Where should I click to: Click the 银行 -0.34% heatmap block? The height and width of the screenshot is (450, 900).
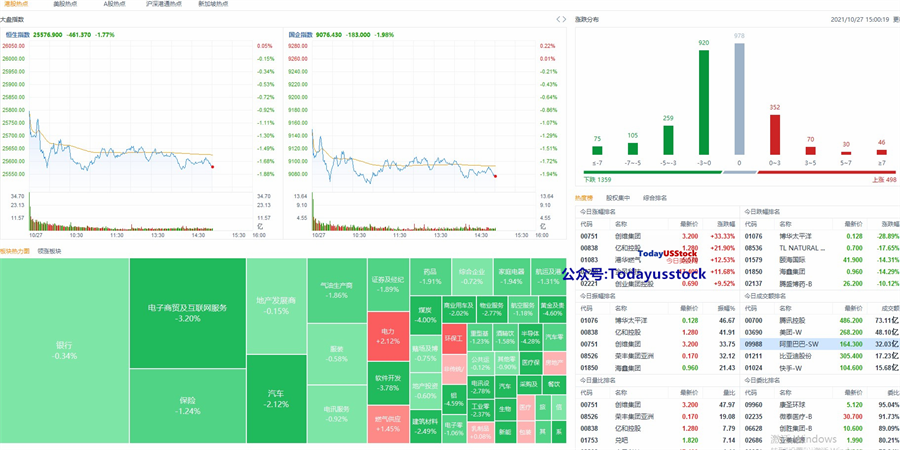[x=64, y=351]
